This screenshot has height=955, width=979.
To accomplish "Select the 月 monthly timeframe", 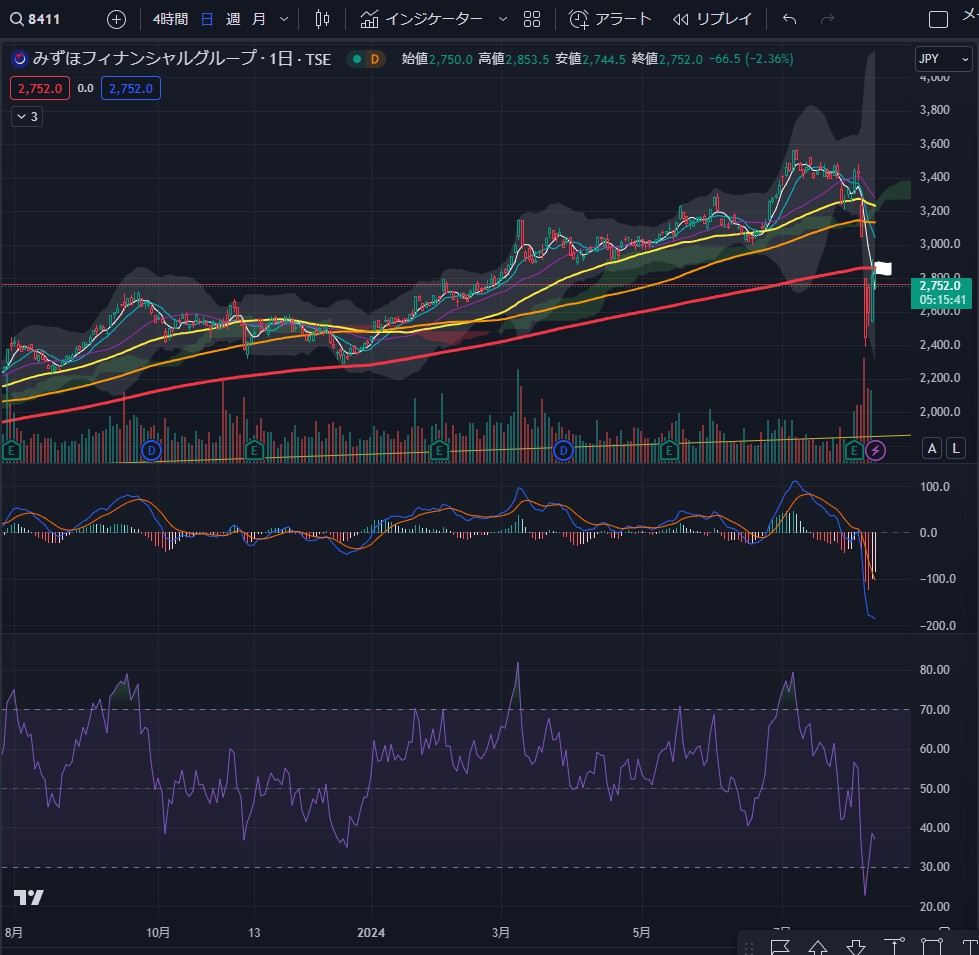I will (x=258, y=19).
